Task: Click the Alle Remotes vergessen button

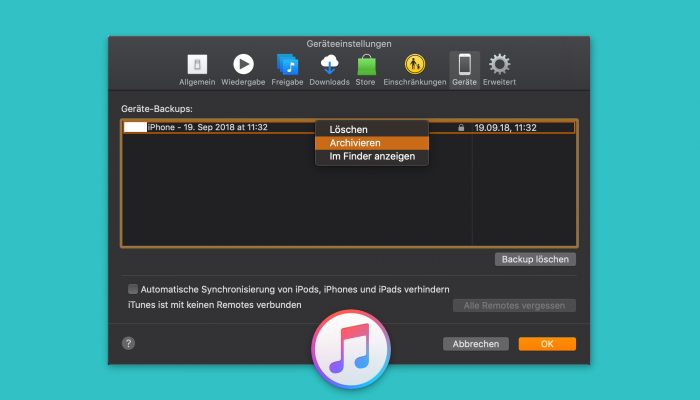Action: click(x=514, y=306)
